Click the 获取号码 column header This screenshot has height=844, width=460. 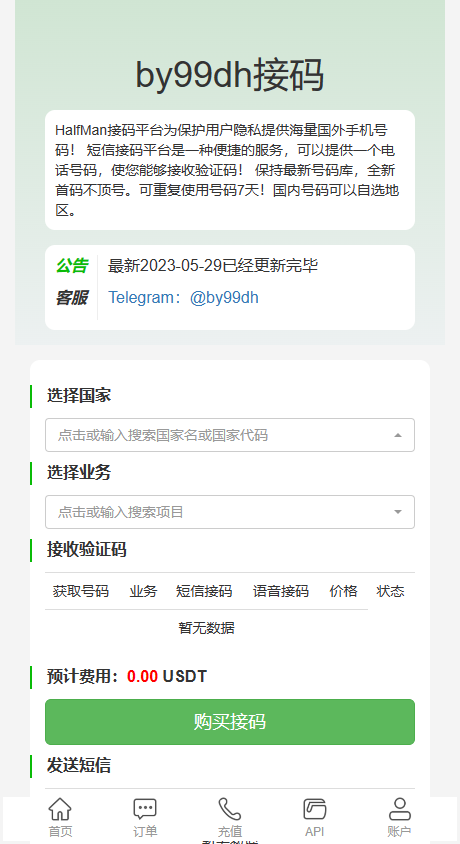click(81, 591)
